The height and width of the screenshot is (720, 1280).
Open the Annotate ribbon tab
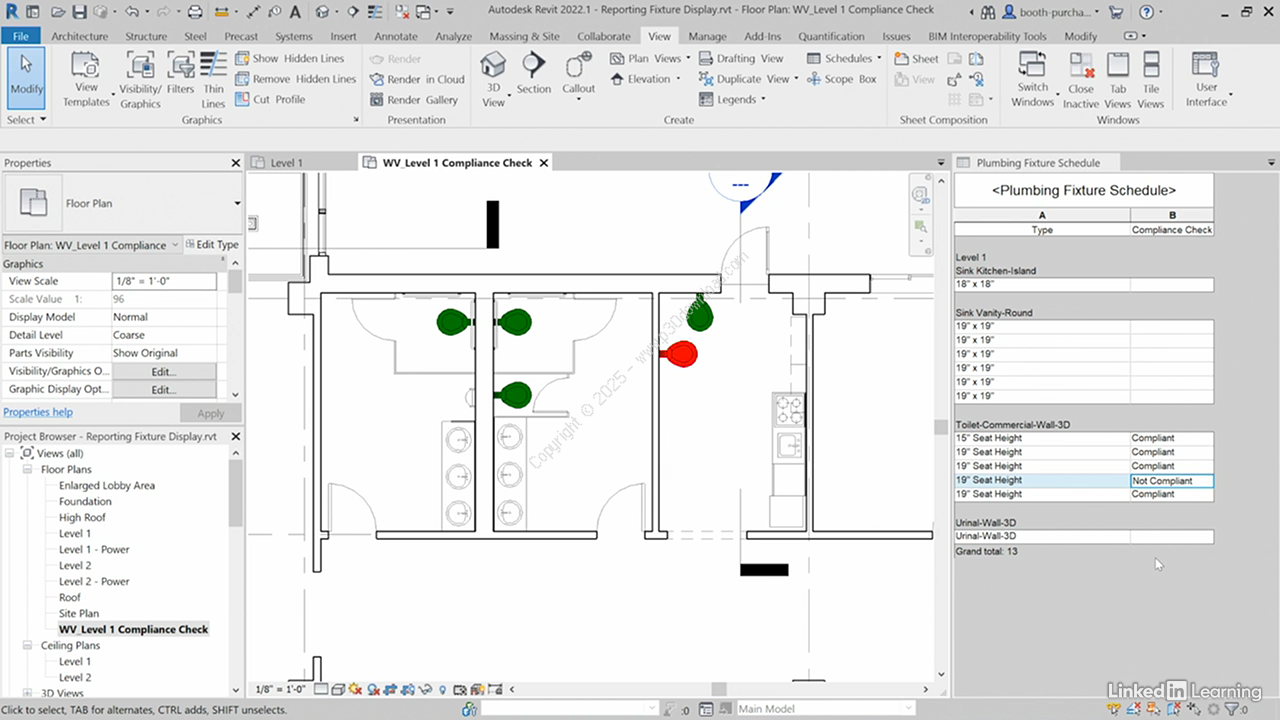[396, 36]
